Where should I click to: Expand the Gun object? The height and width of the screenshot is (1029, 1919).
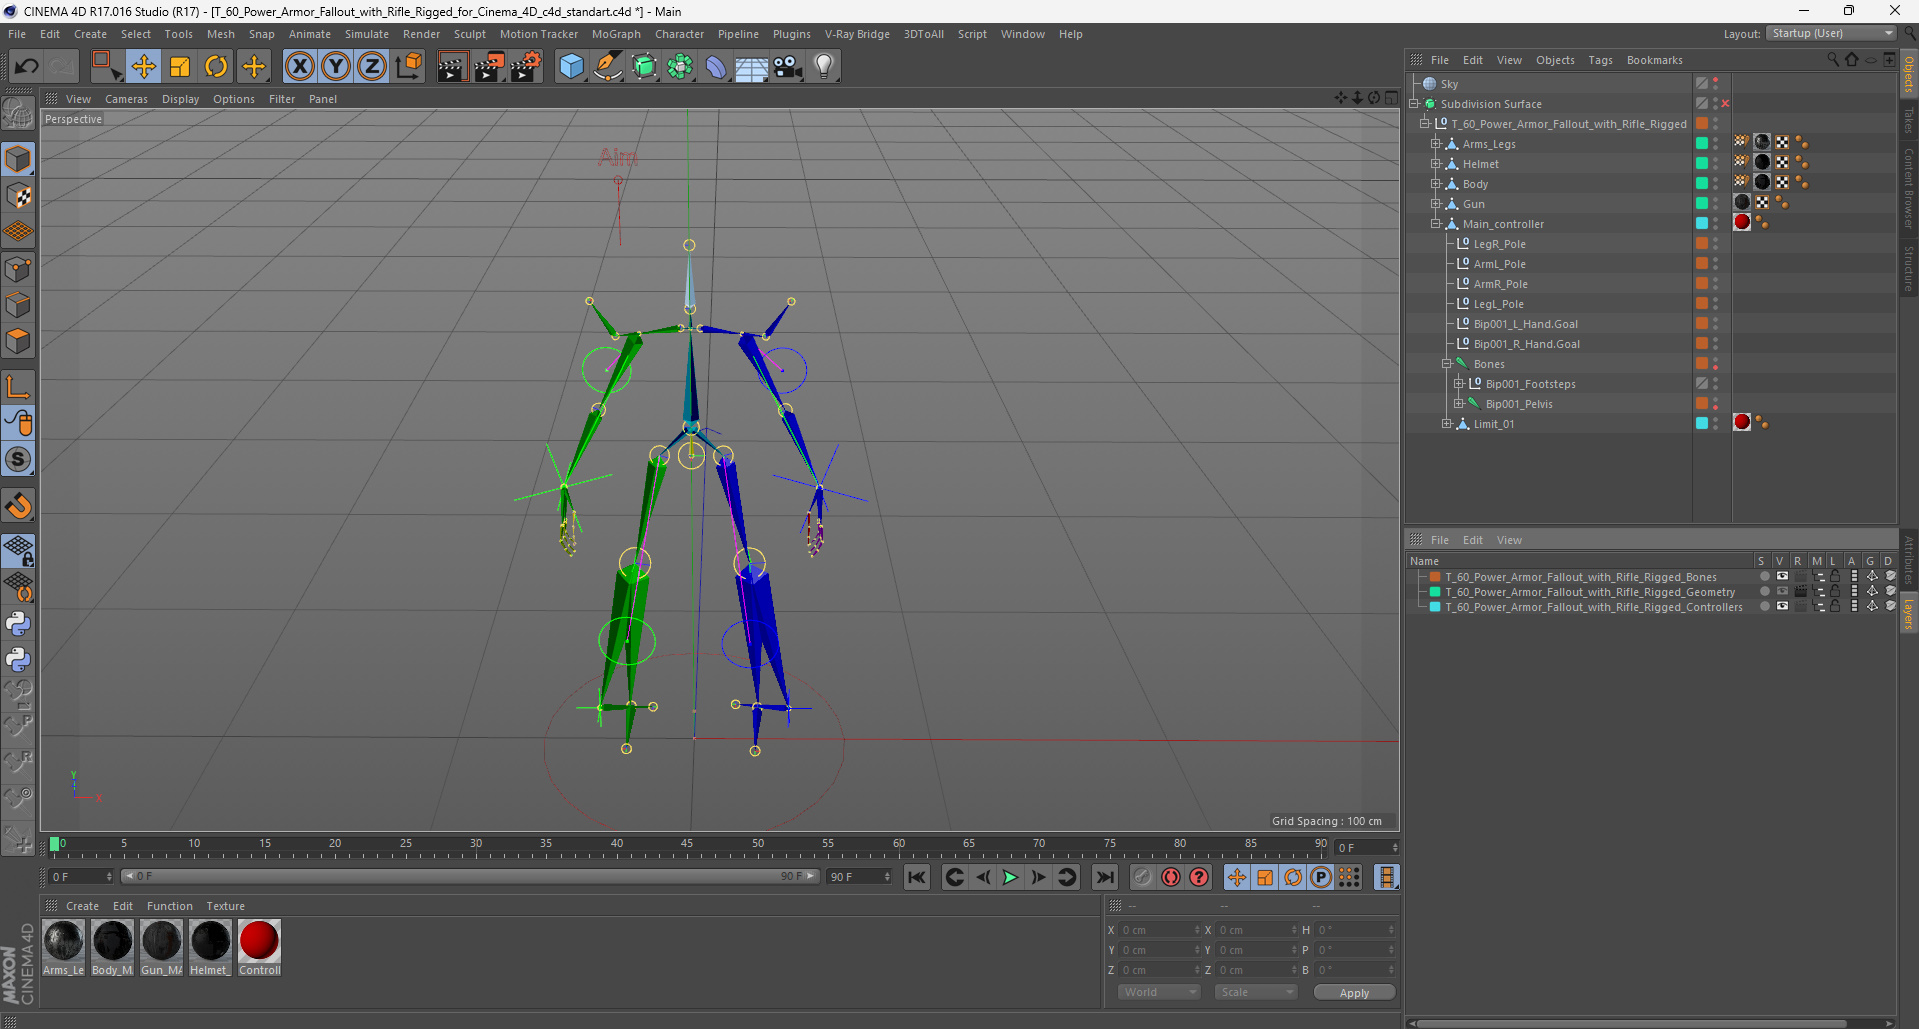tap(1436, 204)
